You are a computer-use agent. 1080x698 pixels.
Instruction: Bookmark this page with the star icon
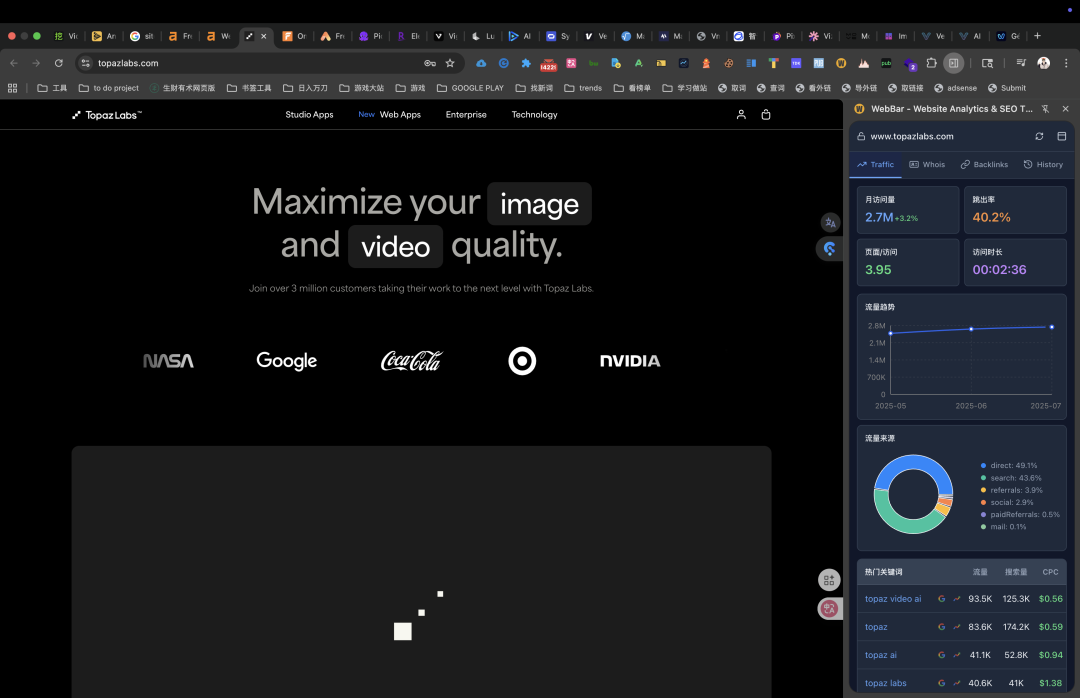pyautogui.click(x=450, y=63)
